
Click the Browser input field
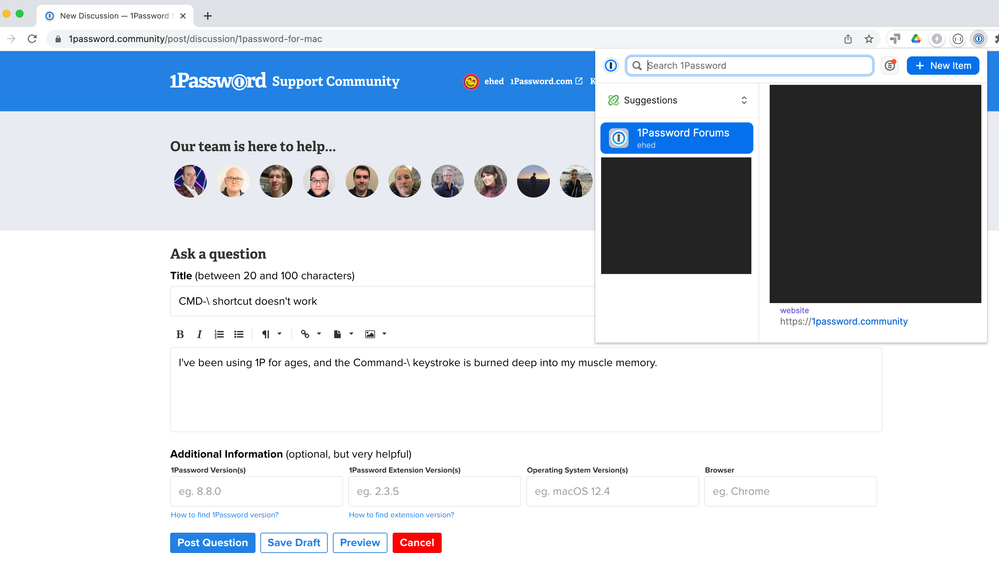tap(791, 491)
